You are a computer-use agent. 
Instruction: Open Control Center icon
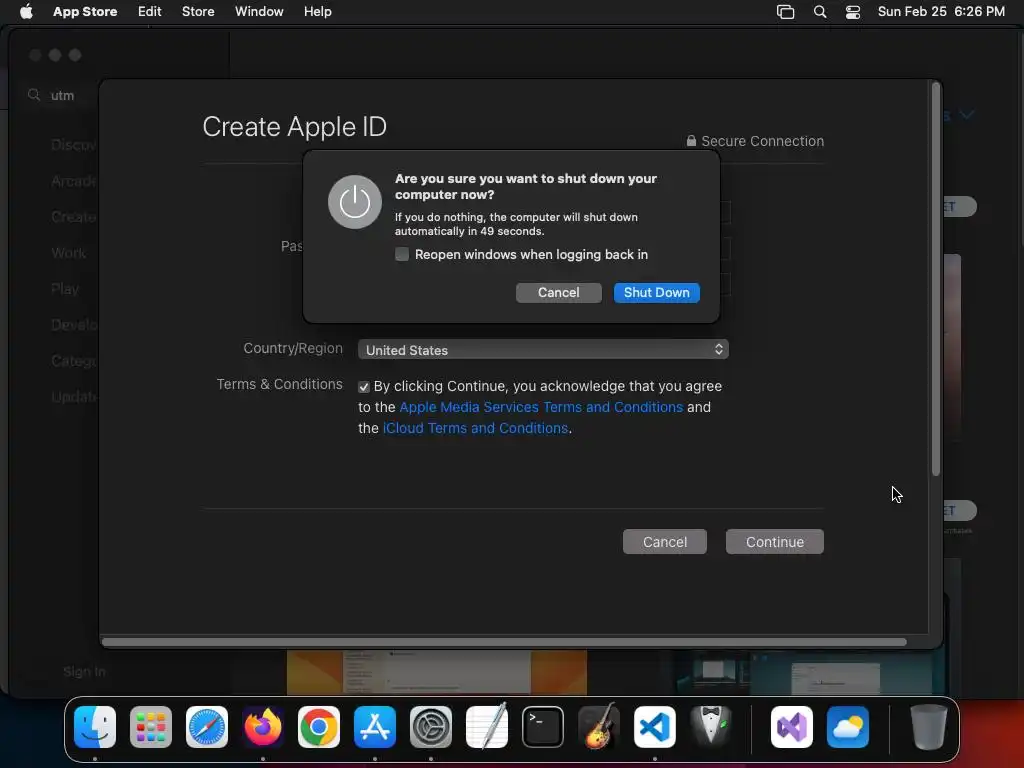[x=853, y=12]
